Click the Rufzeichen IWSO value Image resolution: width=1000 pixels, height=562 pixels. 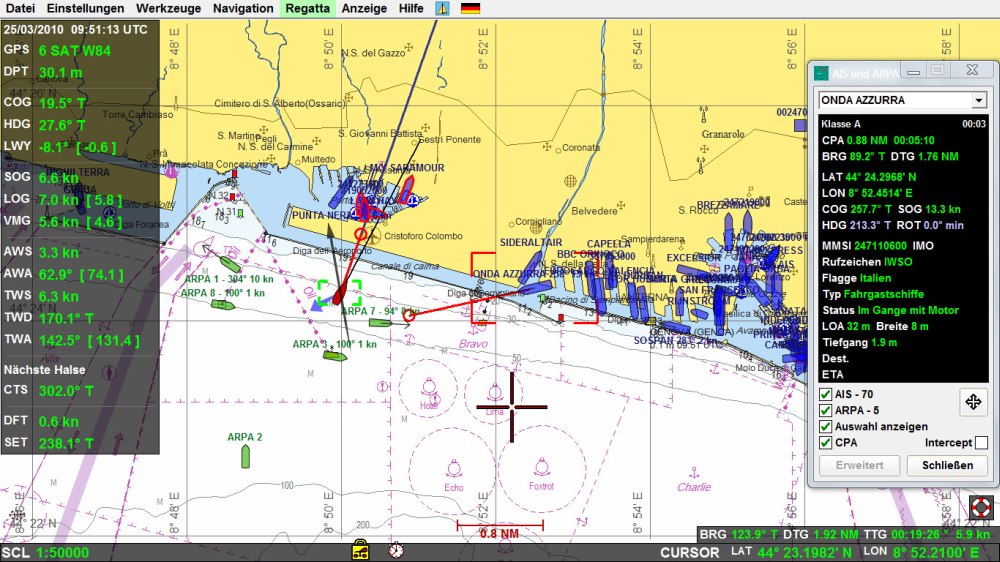pos(898,262)
